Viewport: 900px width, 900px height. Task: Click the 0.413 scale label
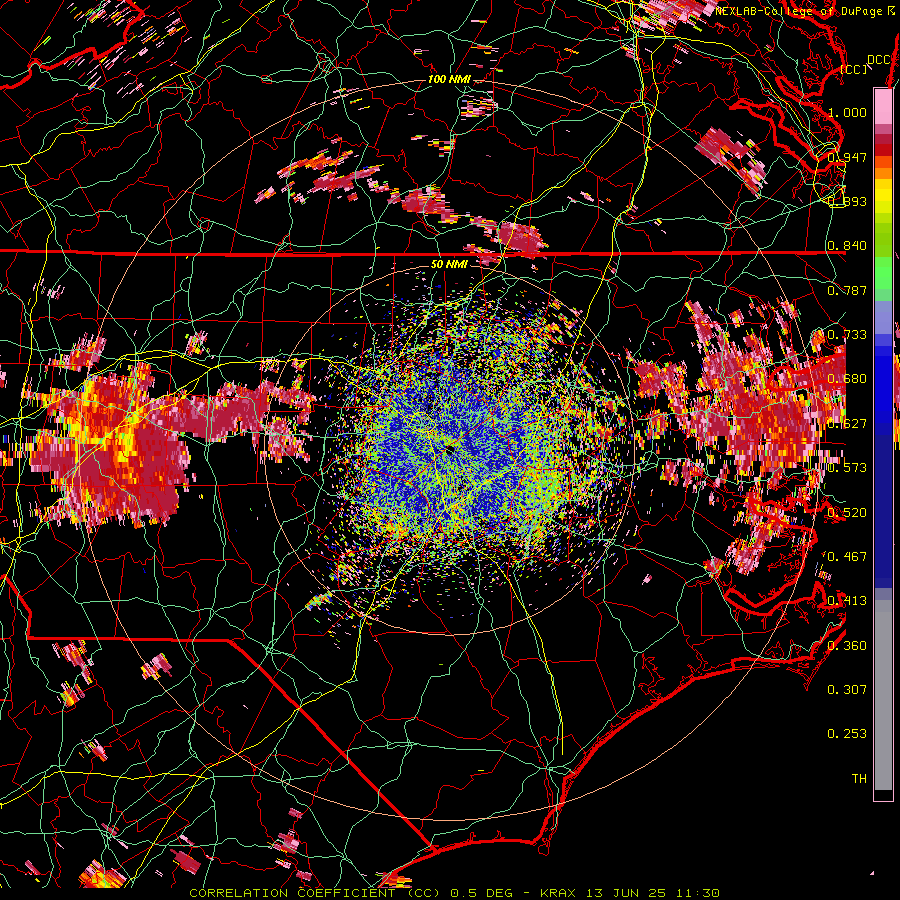[x=847, y=600]
